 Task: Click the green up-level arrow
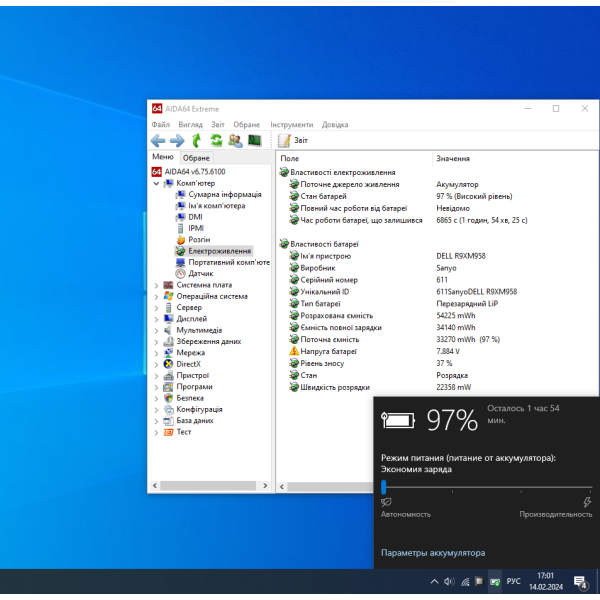click(x=197, y=140)
